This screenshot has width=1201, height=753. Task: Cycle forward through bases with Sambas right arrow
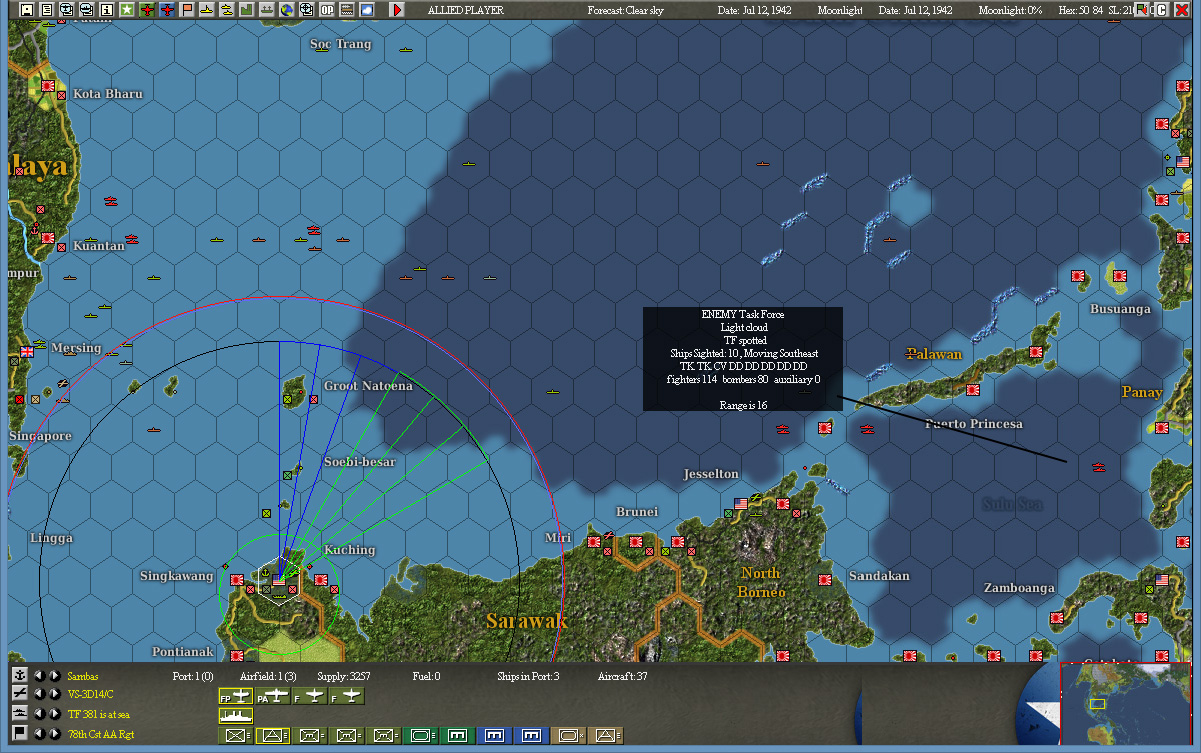(54, 675)
